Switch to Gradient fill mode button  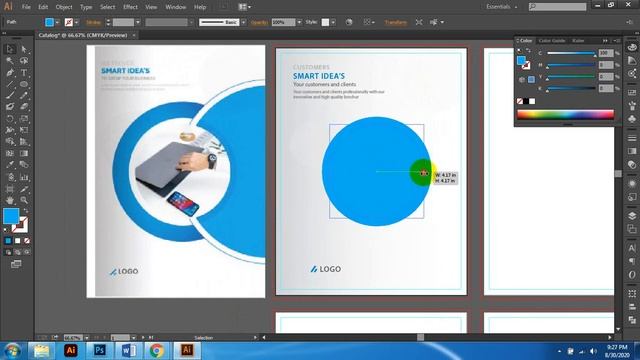tap(18, 241)
